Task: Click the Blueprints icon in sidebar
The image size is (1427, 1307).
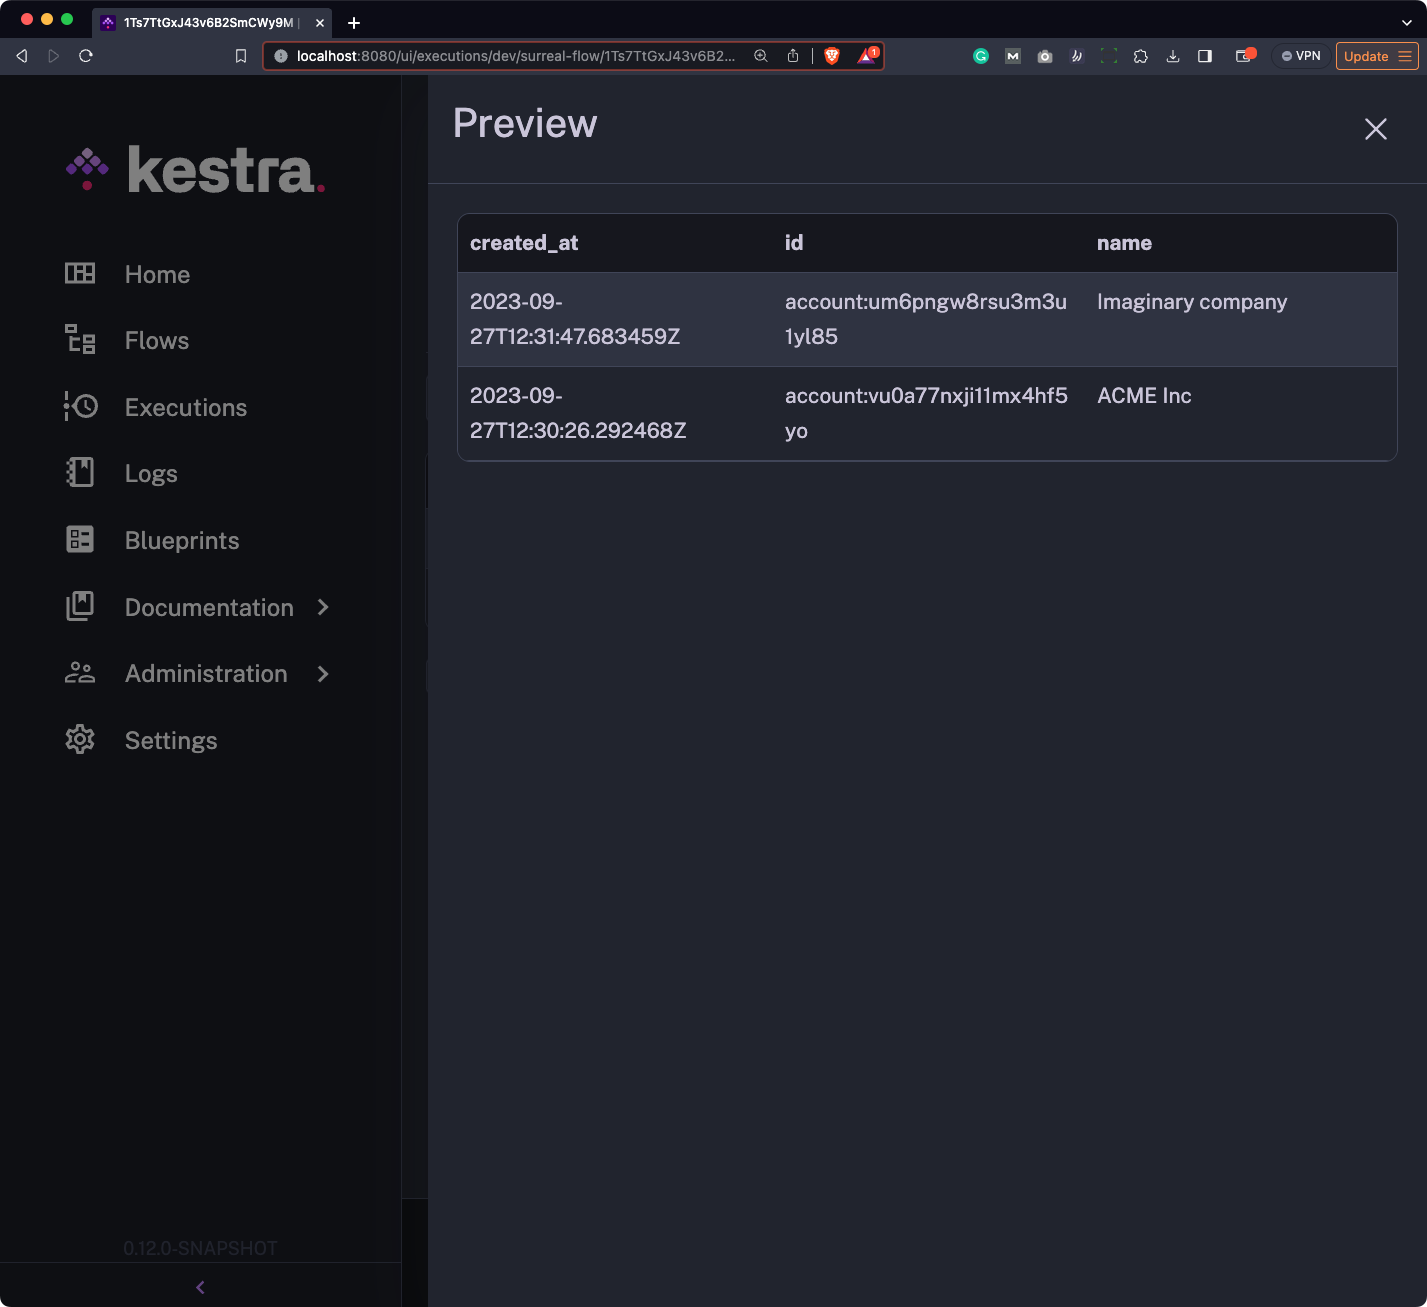Action: pos(80,540)
